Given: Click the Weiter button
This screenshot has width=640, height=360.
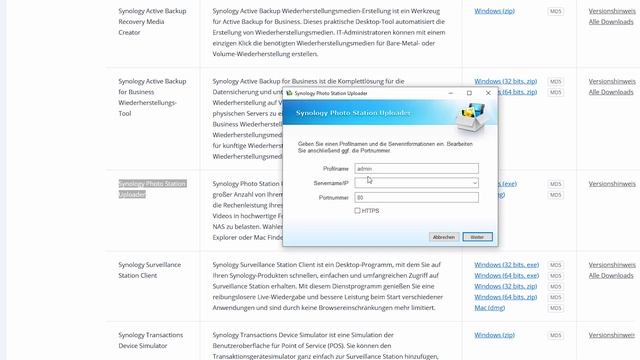Looking at the screenshot, I should [477, 237].
